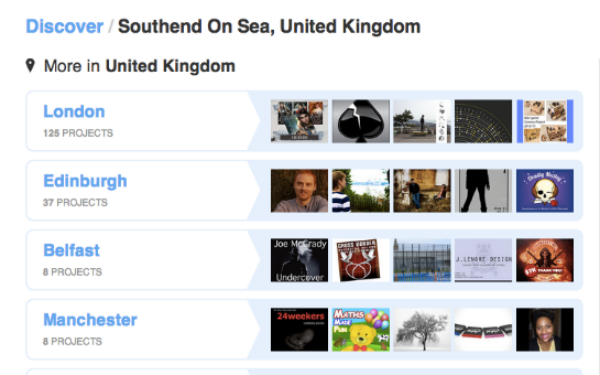The image size is (600, 375).
Task: Open the bare winter tree thumbnail
Action: (422, 329)
